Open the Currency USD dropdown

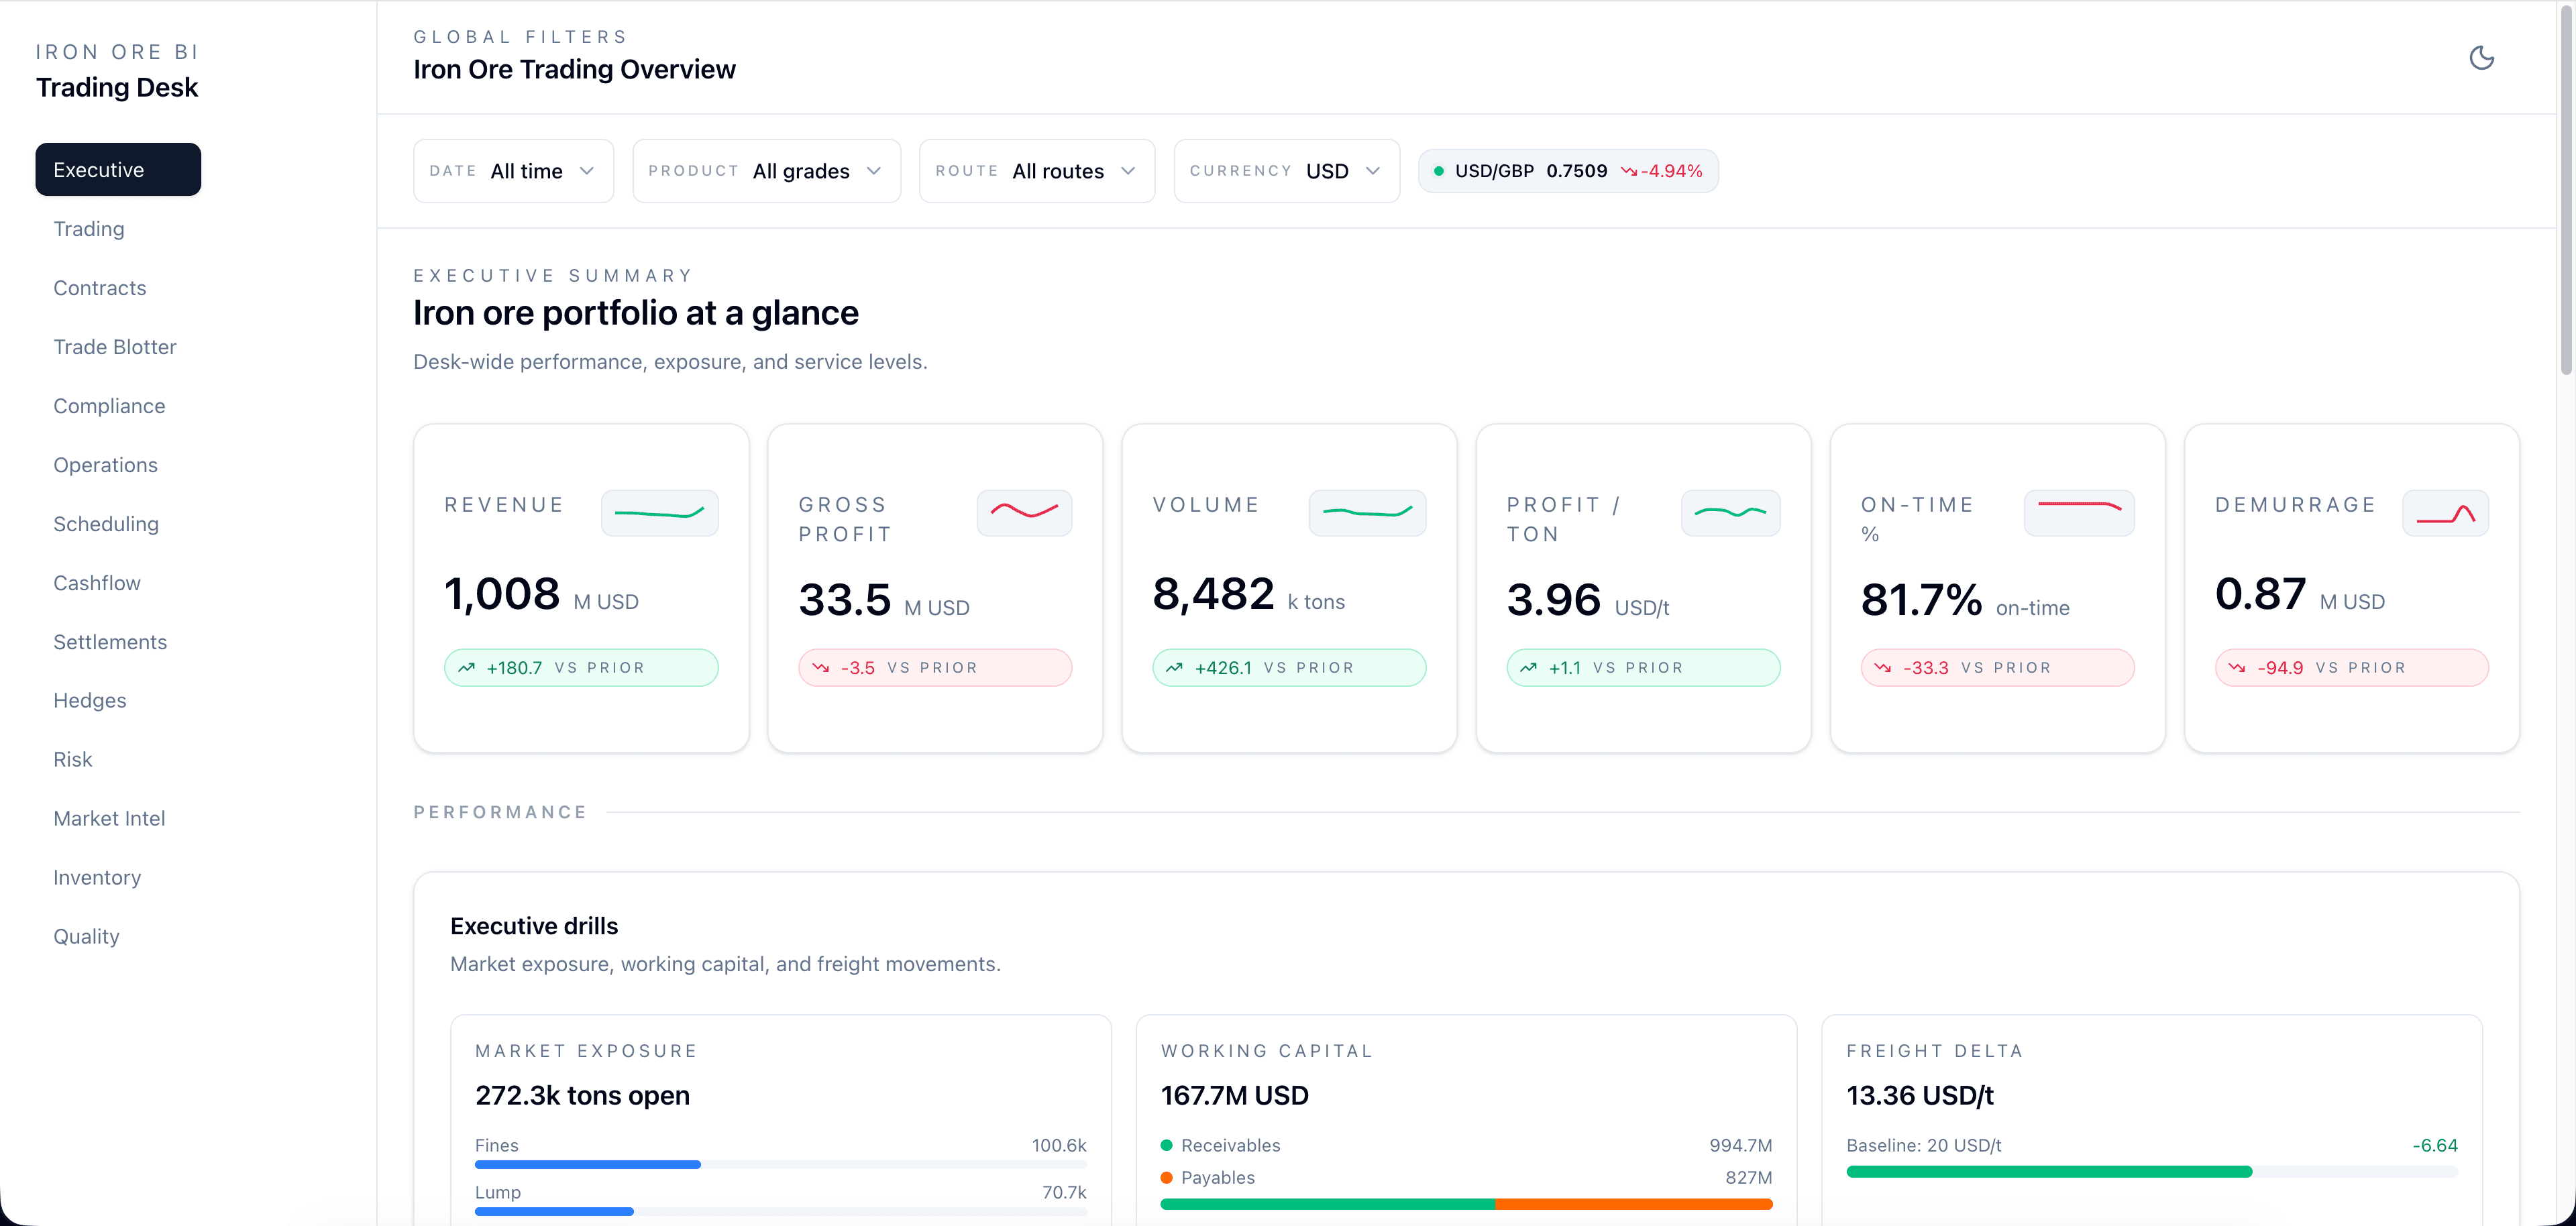click(1286, 171)
